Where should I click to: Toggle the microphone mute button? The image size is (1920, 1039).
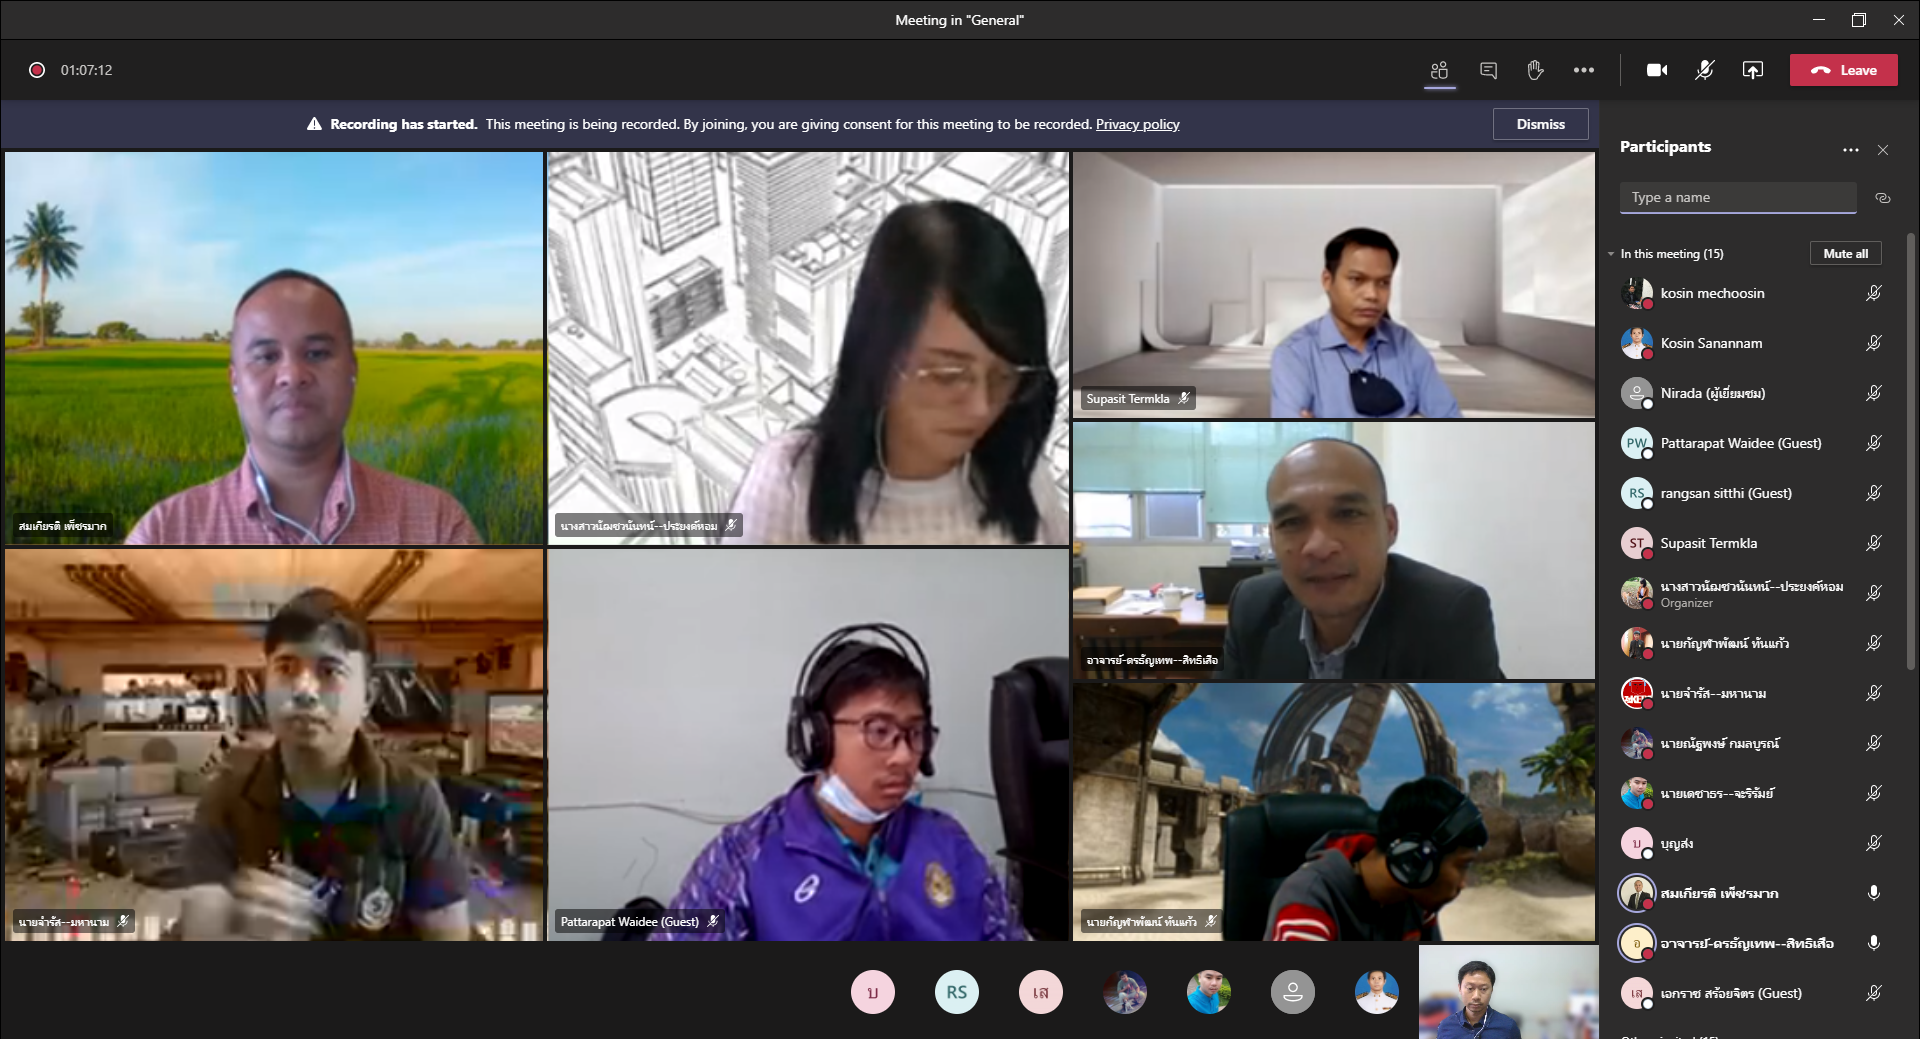click(x=1704, y=70)
